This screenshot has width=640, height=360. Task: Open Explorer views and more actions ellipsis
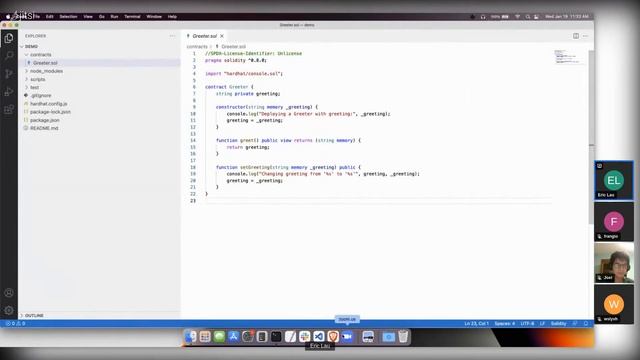[x=172, y=36]
